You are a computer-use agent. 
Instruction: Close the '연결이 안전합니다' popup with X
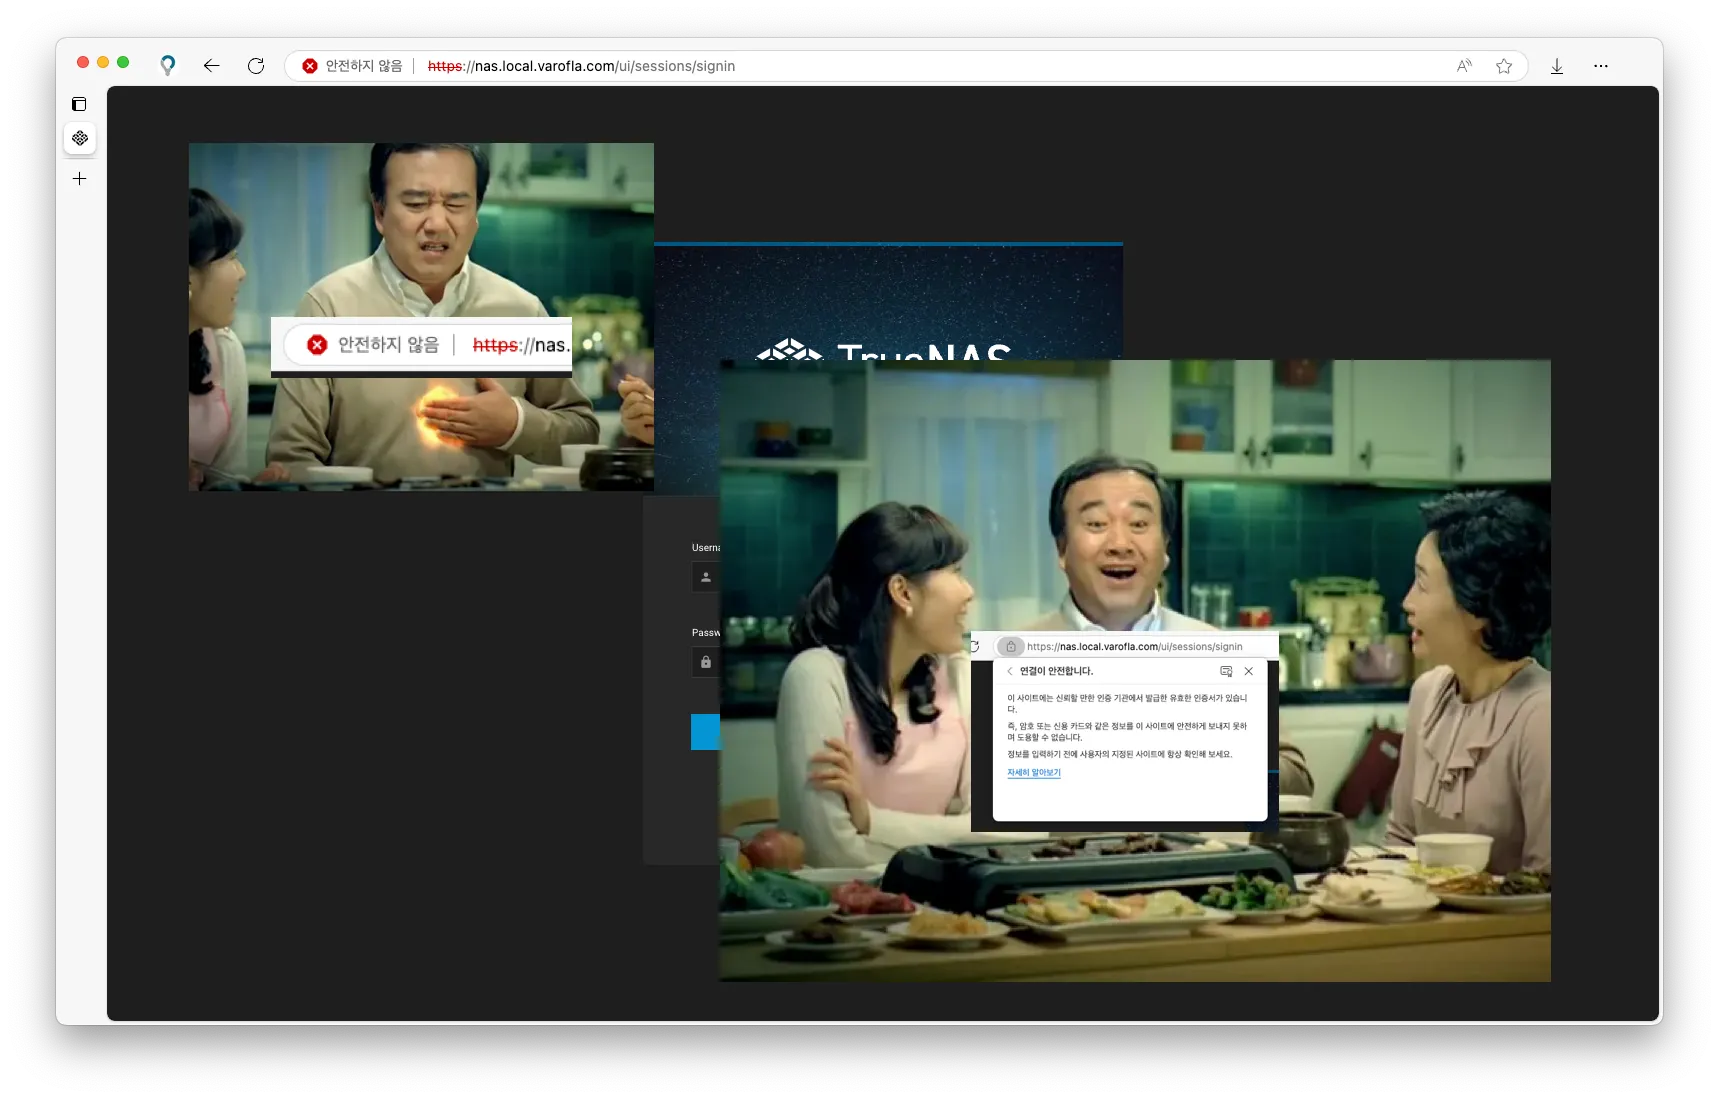pyautogui.click(x=1248, y=671)
